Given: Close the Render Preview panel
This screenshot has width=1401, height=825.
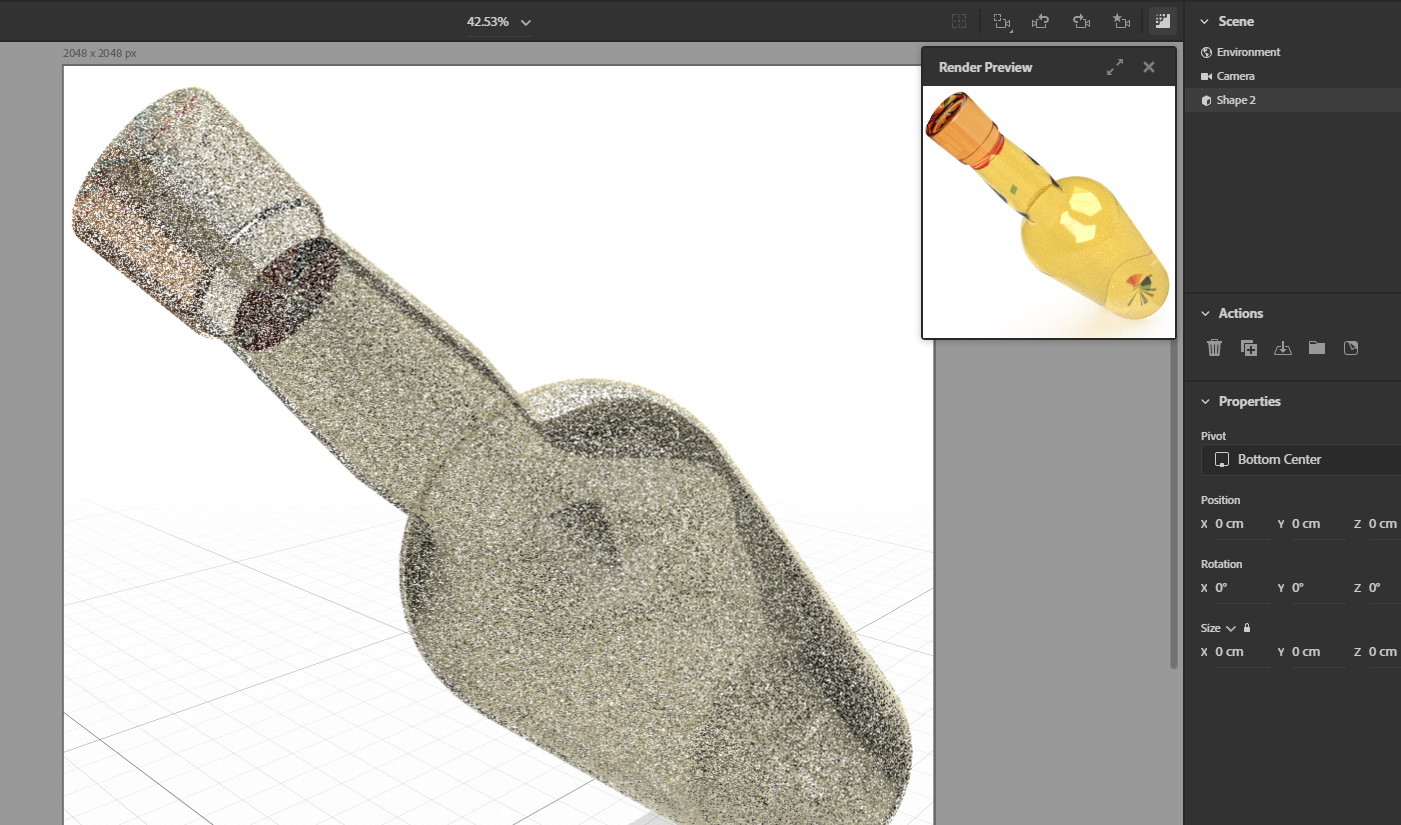Looking at the screenshot, I should tap(1149, 67).
